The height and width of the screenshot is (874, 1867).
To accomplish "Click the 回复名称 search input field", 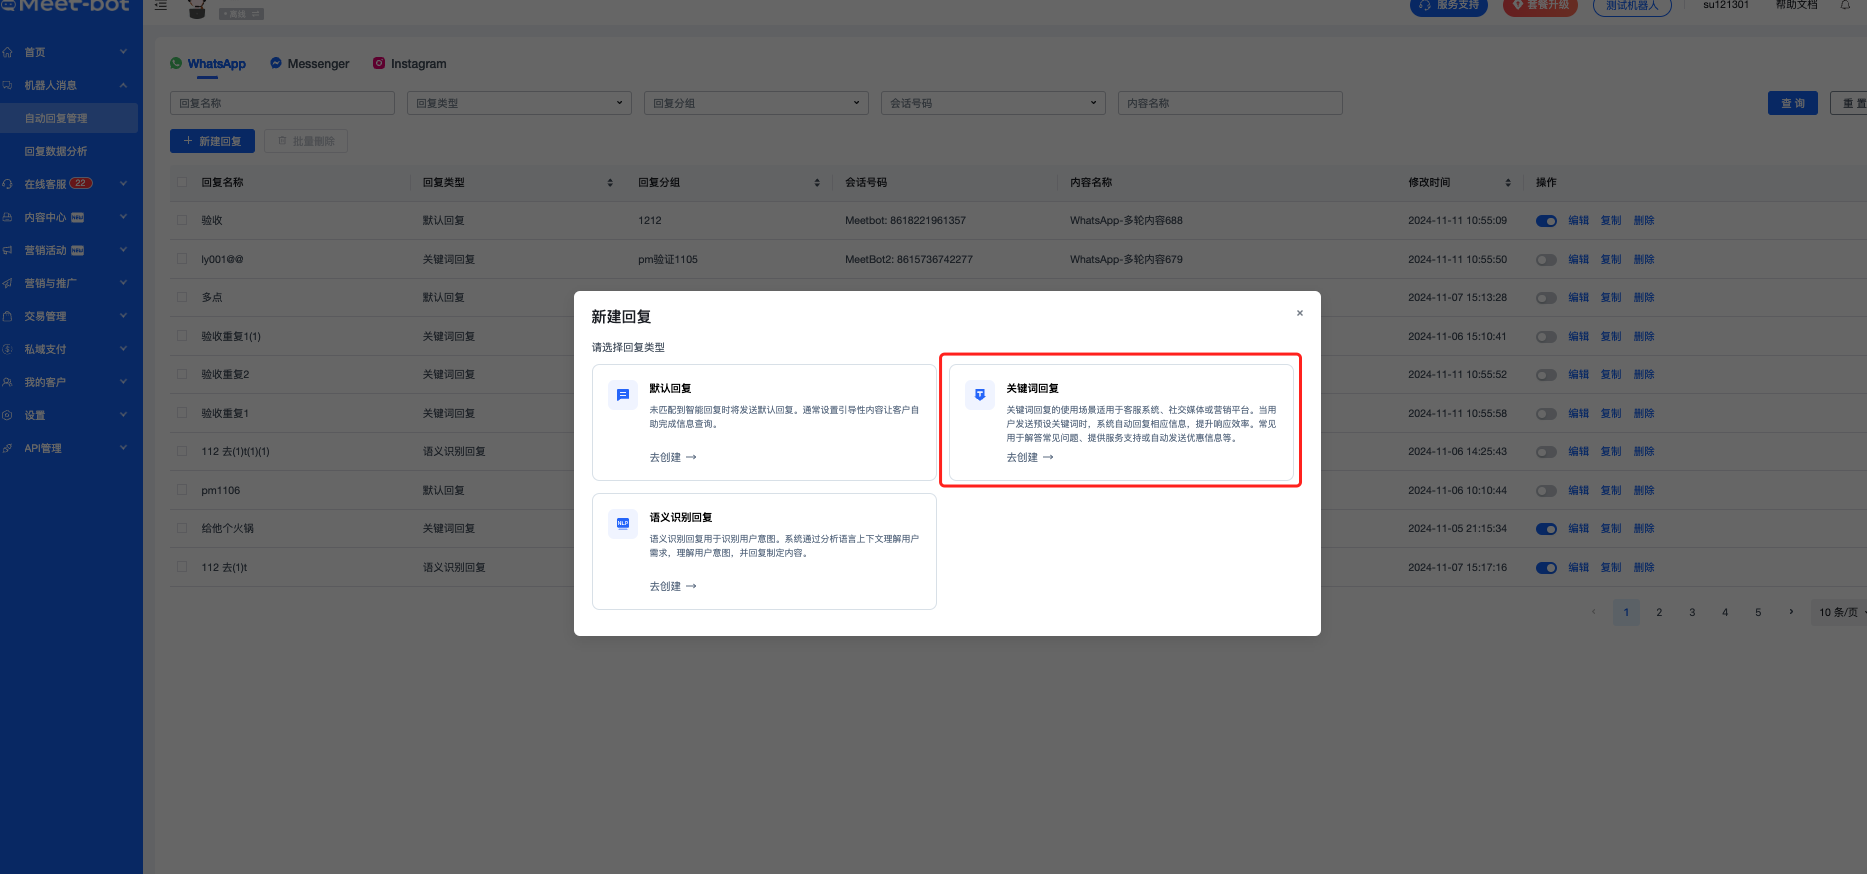I will 282,103.
